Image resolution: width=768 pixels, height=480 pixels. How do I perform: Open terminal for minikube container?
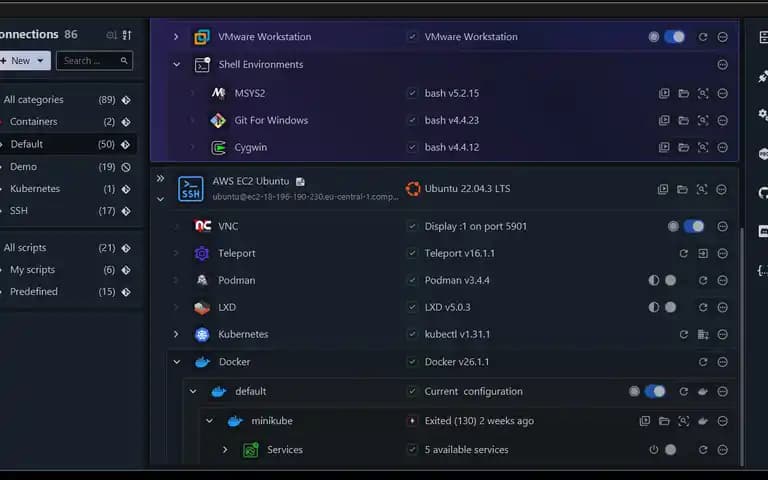click(645, 421)
